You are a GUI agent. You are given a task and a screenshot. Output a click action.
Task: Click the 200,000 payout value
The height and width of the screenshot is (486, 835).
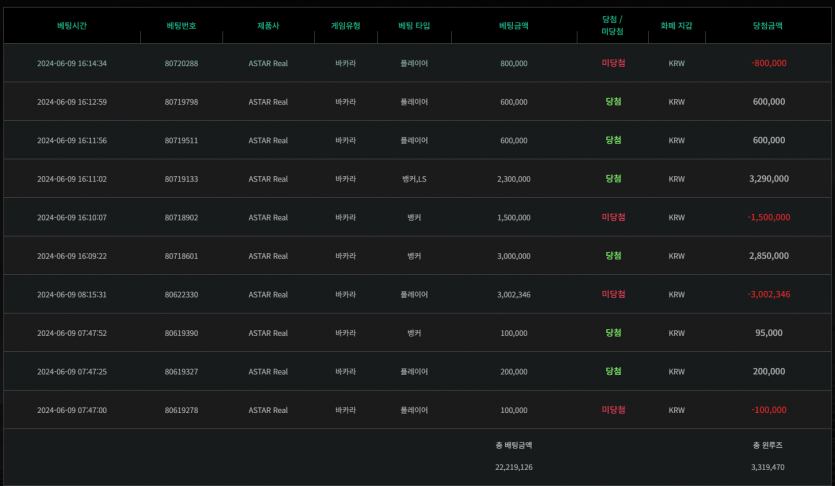[768, 372]
